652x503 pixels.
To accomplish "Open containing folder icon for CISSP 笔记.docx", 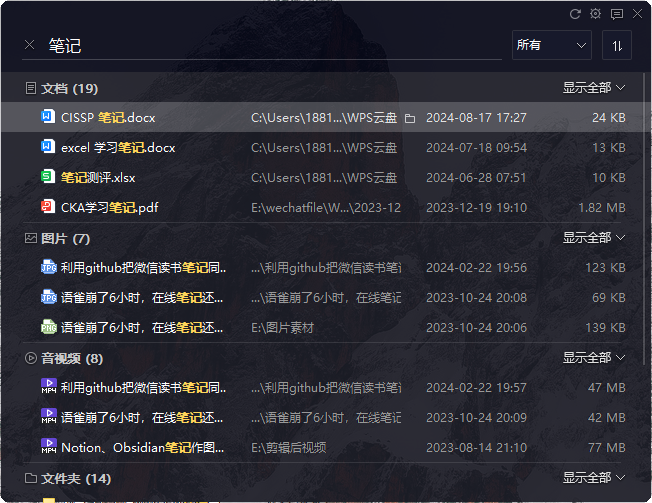I will tap(410, 118).
